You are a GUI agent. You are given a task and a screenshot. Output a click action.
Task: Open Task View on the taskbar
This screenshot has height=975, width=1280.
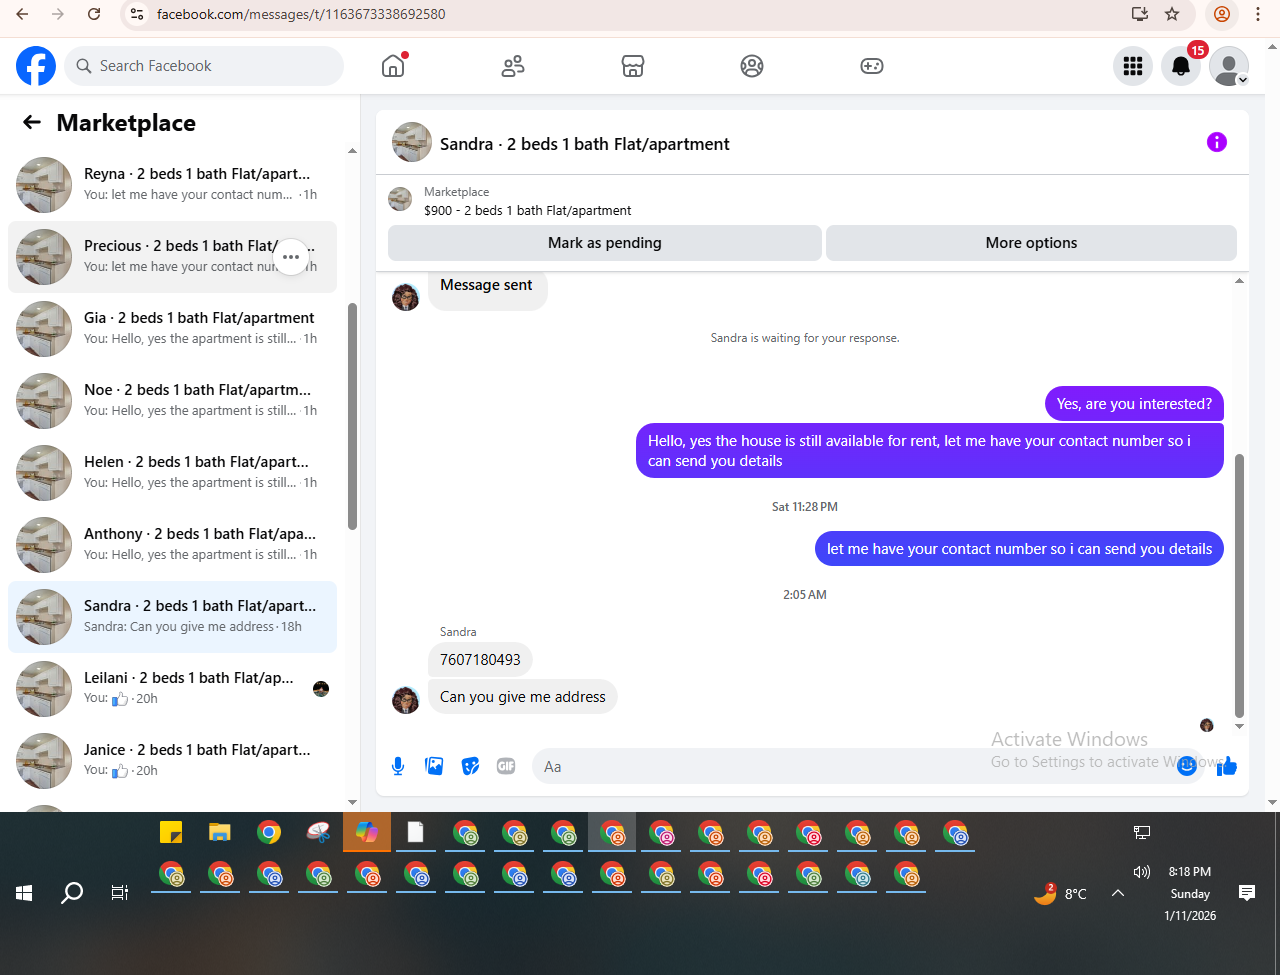[120, 893]
